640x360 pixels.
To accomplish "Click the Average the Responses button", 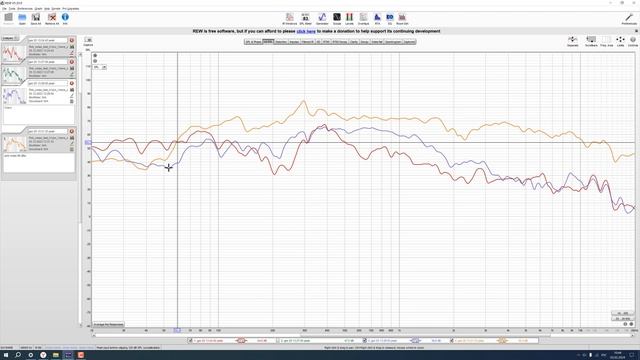I will (109, 324).
